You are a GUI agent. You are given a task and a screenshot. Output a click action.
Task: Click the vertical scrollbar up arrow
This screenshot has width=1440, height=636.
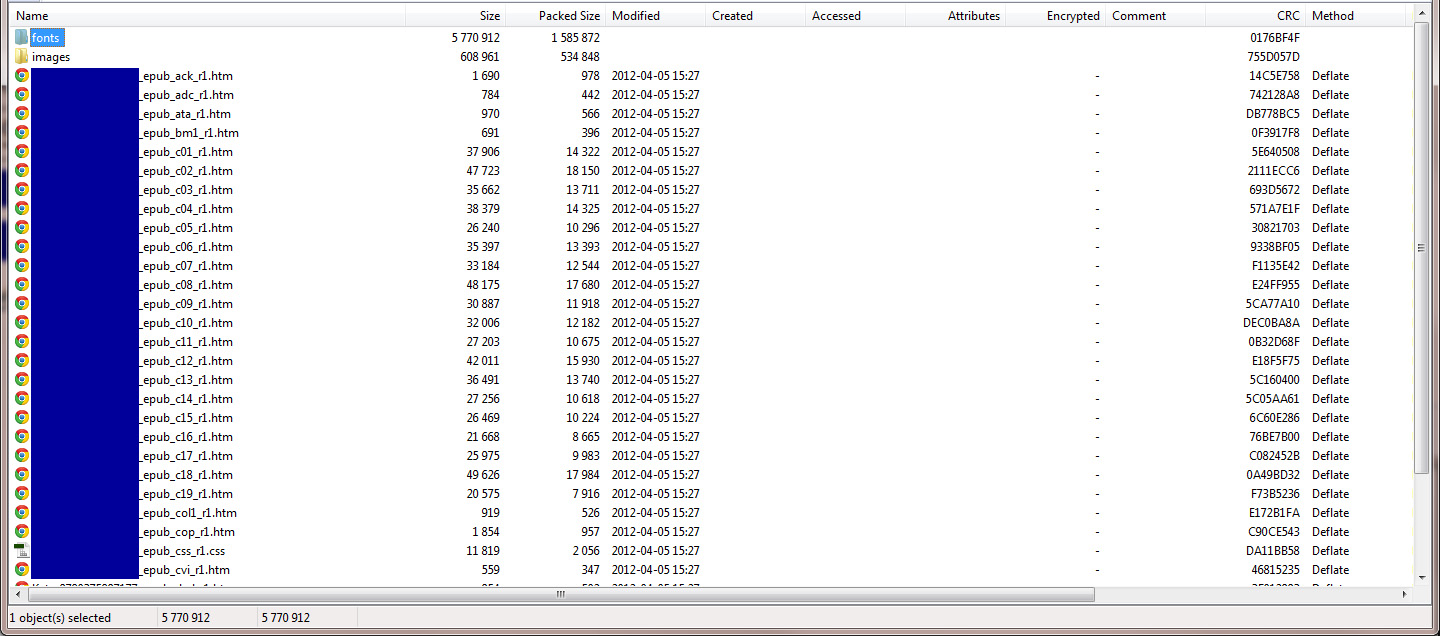1422,14
